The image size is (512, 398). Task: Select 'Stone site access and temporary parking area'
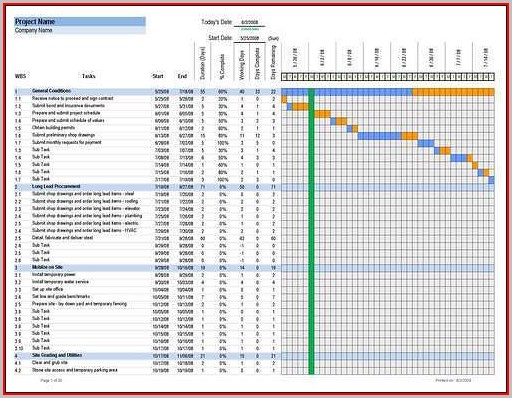coord(75,370)
